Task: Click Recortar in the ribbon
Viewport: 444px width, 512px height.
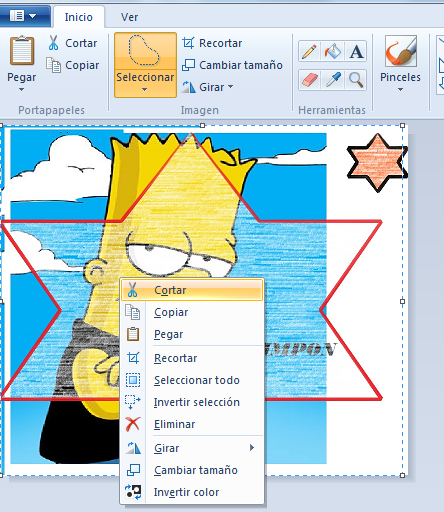Action: pyautogui.click(x=212, y=43)
